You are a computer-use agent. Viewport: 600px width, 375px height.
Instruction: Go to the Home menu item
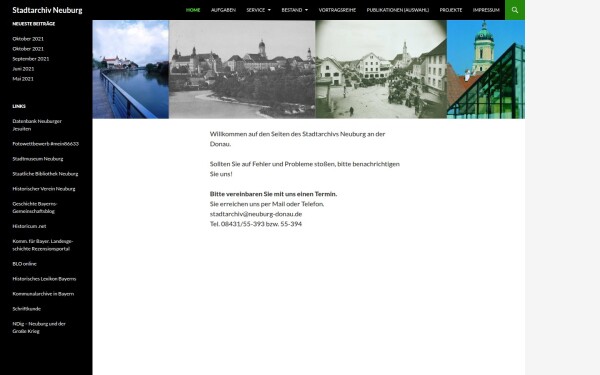click(193, 10)
